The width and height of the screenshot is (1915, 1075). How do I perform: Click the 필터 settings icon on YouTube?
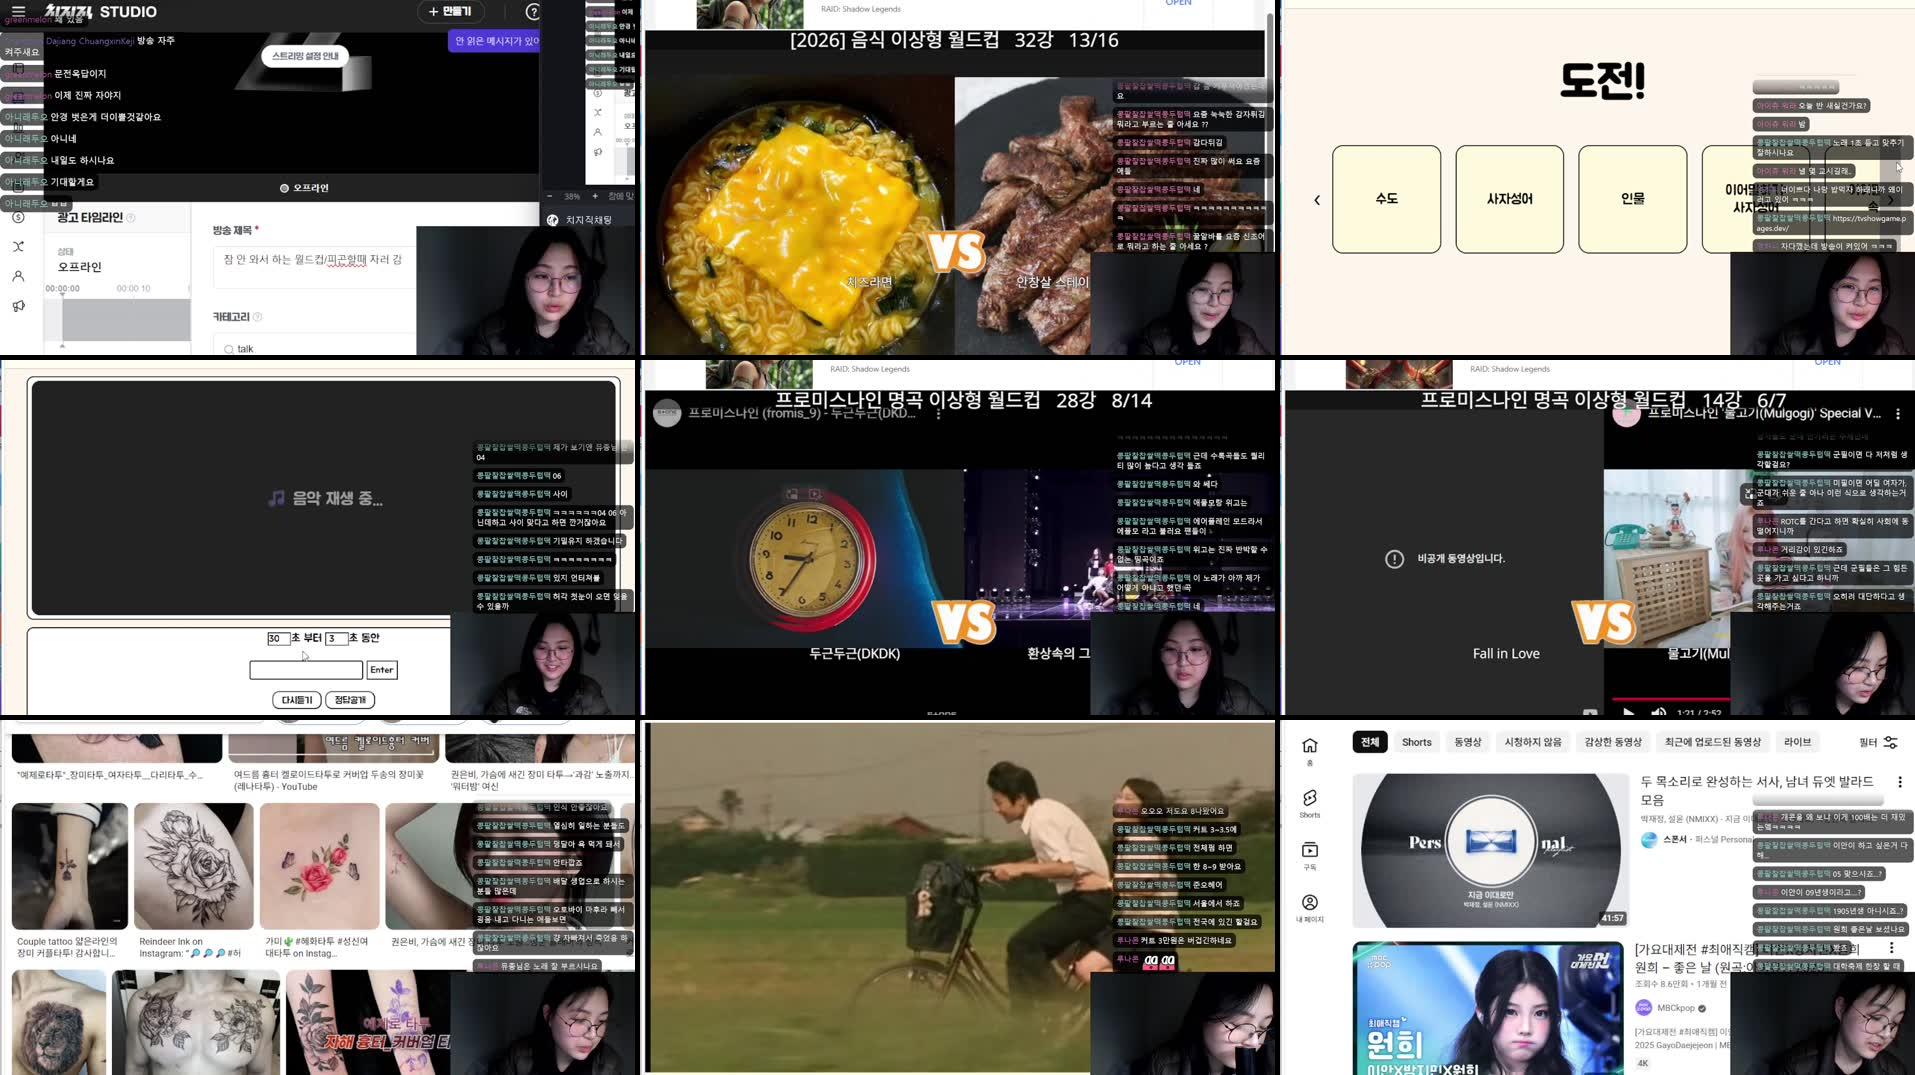coord(1889,742)
